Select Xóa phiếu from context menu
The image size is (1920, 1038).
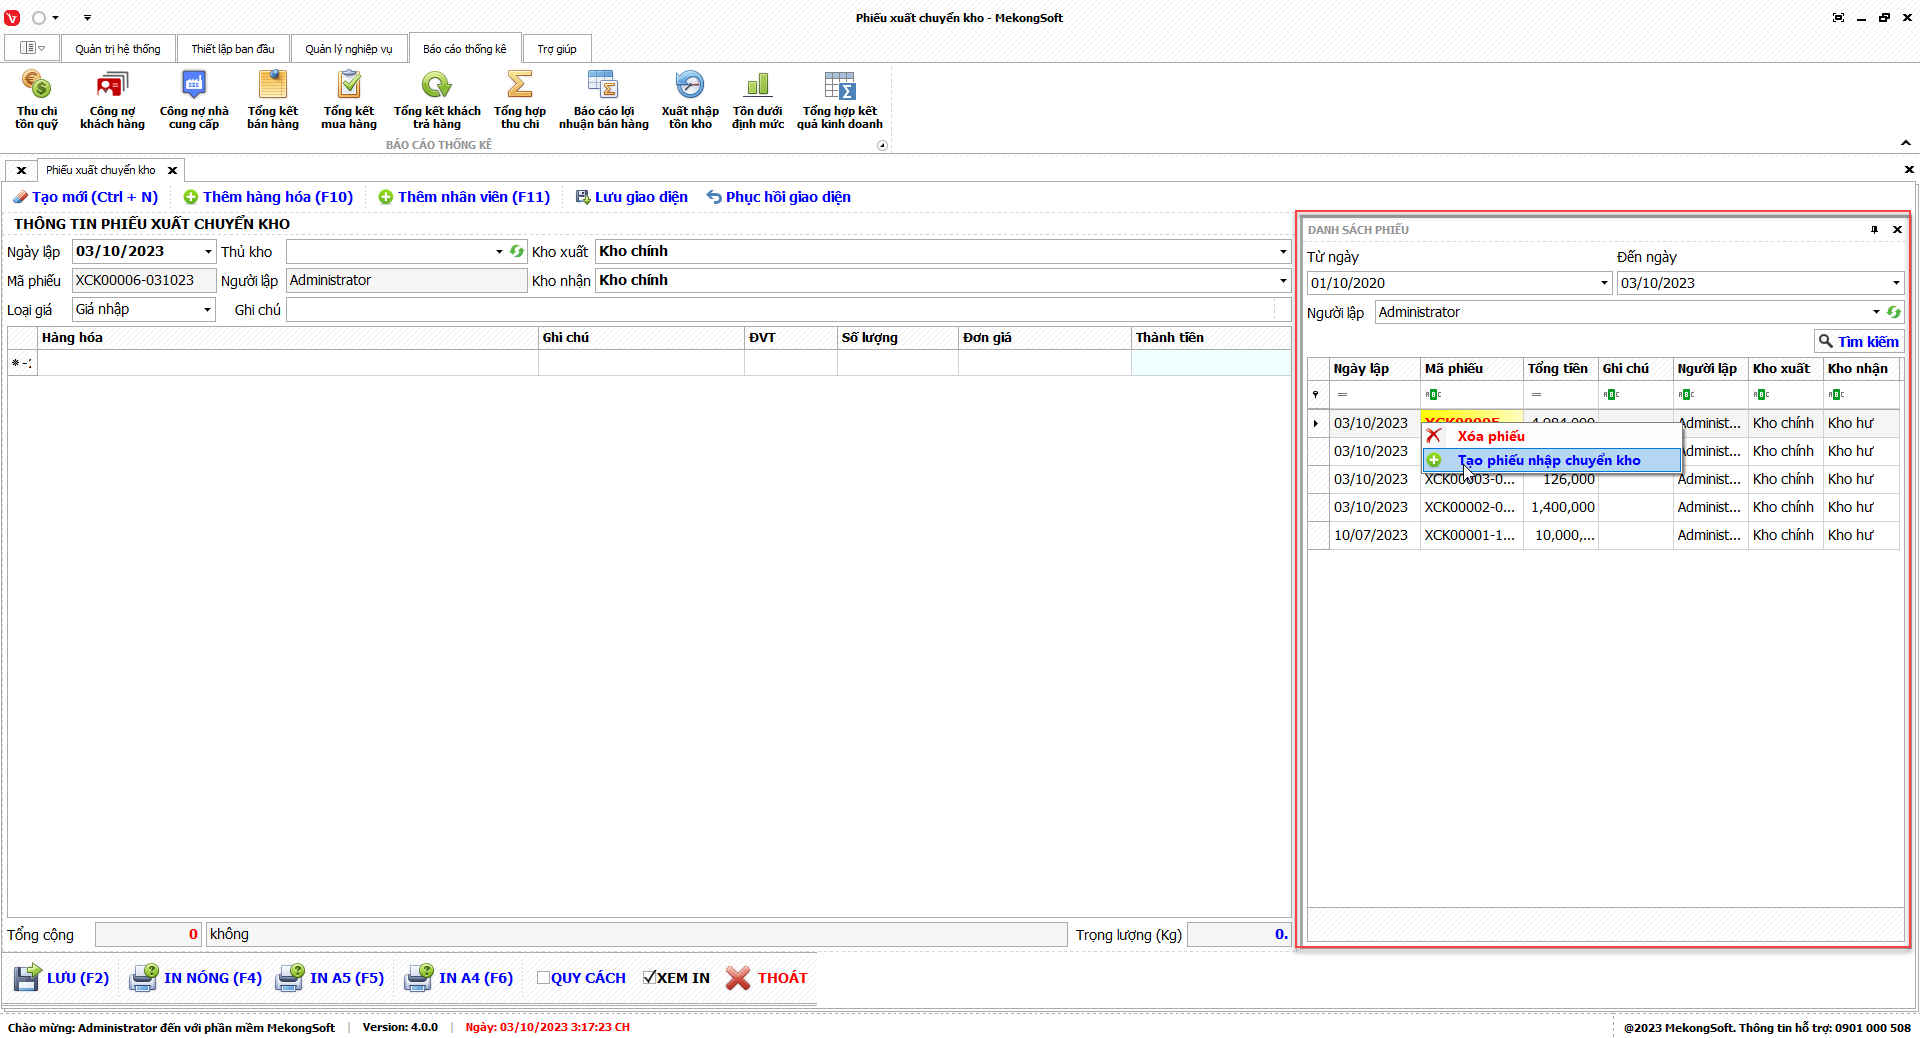pyautogui.click(x=1490, y=436)
